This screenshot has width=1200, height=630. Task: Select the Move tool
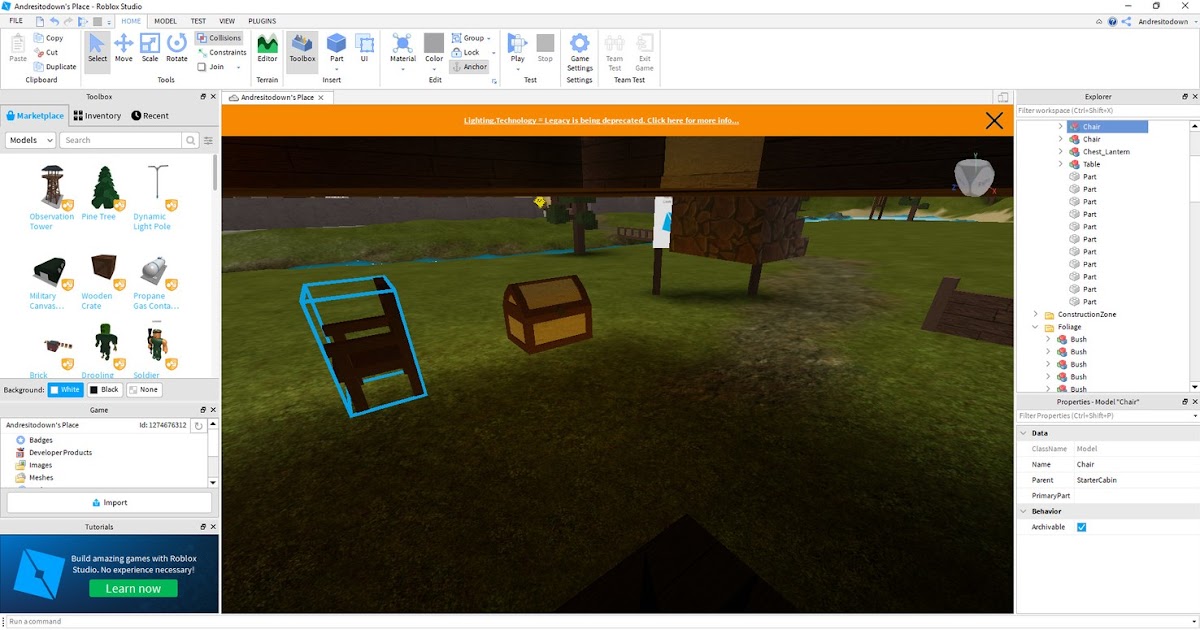[x=123, y=48]
